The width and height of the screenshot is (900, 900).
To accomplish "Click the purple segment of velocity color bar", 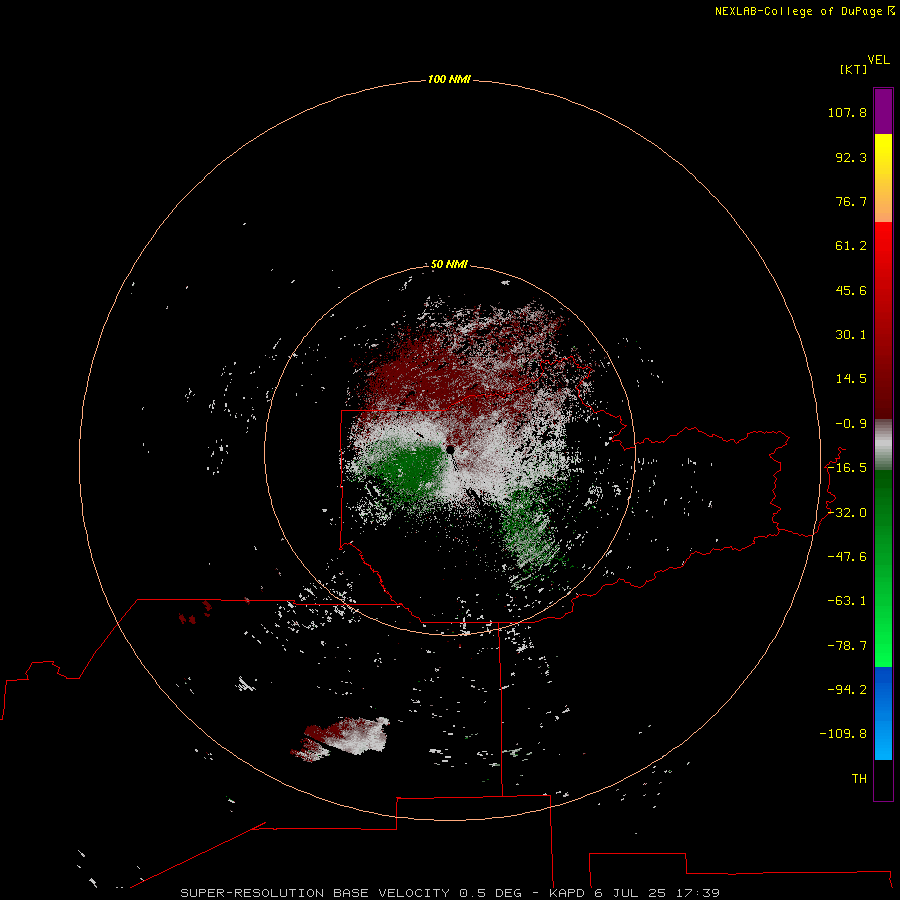I will tap(883, 111).
